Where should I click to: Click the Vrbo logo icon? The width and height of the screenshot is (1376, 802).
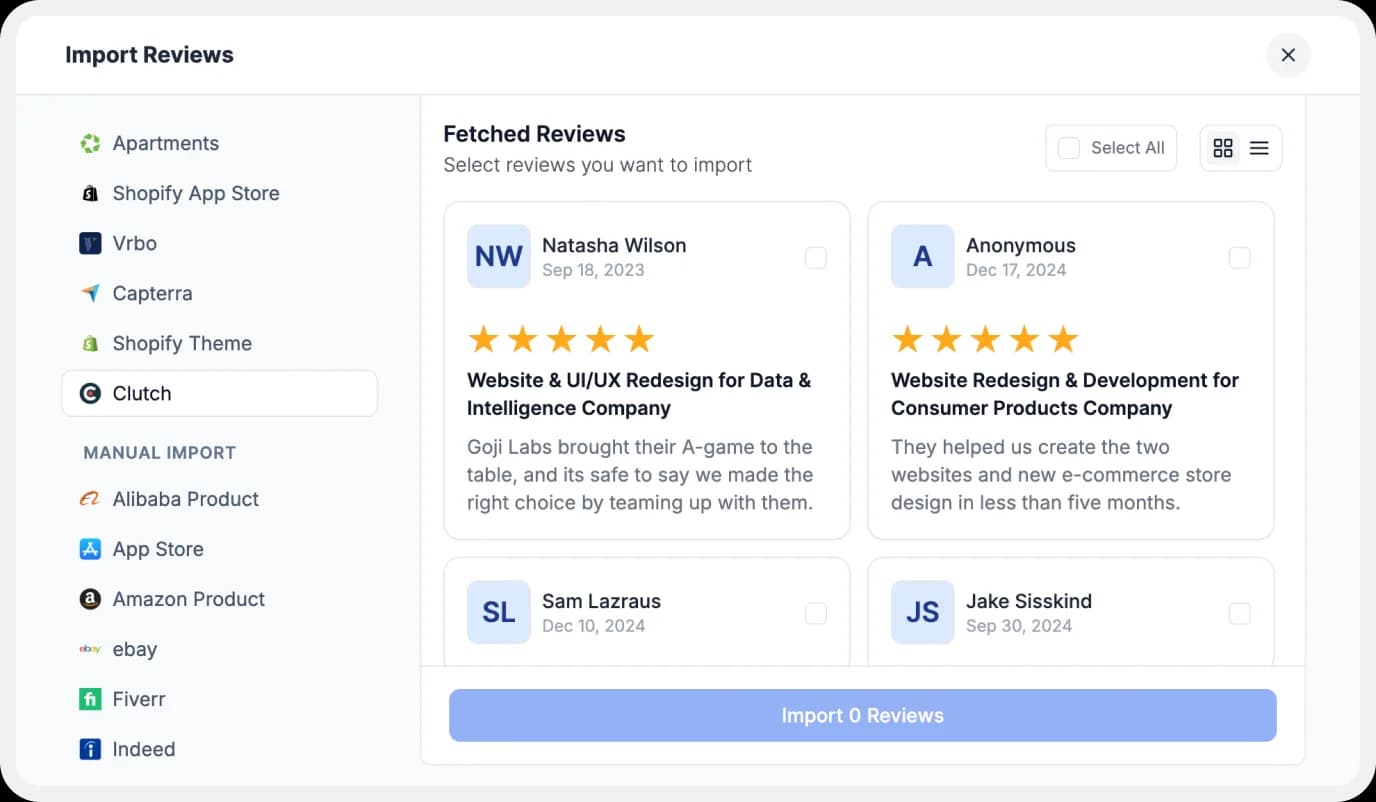(90, 244)
